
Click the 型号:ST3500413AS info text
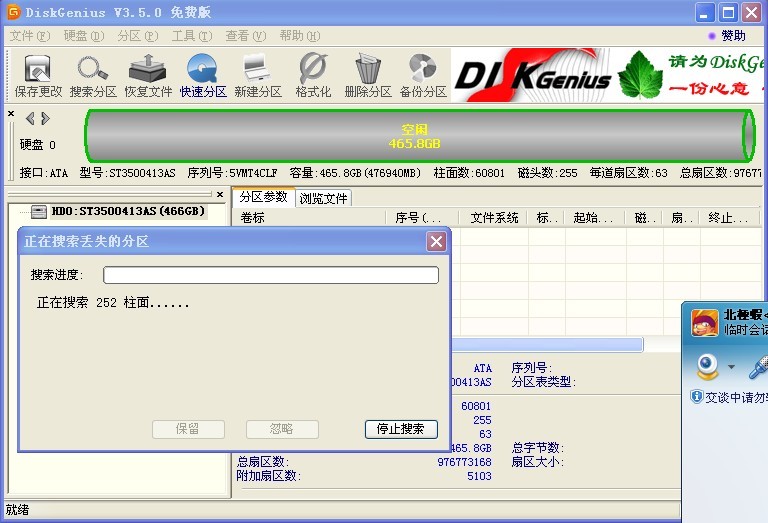pyautogui.click(x=127, y=173)
